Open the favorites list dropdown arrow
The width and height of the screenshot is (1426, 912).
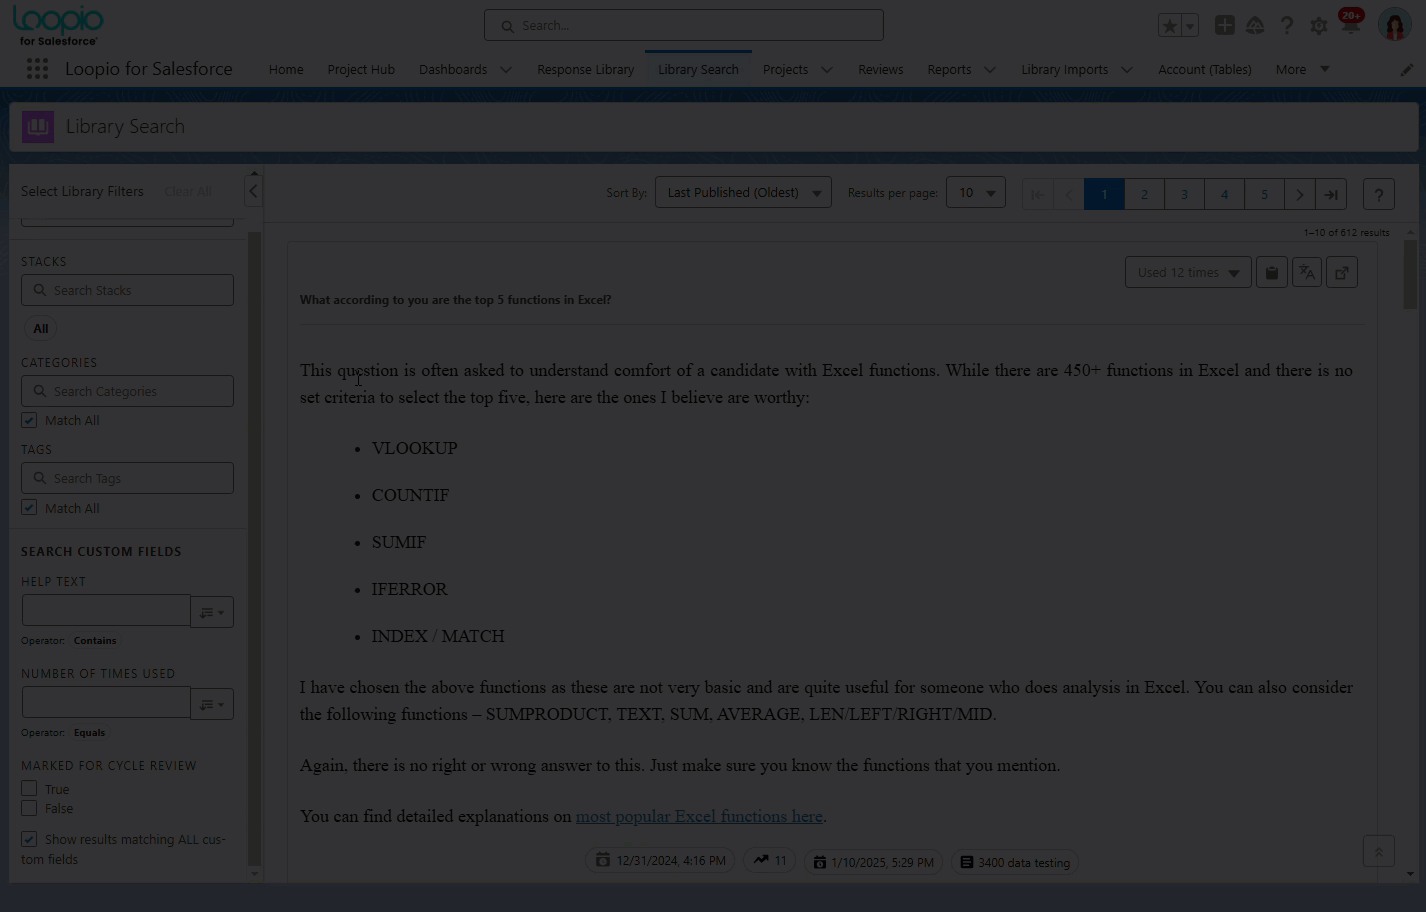1190,26
